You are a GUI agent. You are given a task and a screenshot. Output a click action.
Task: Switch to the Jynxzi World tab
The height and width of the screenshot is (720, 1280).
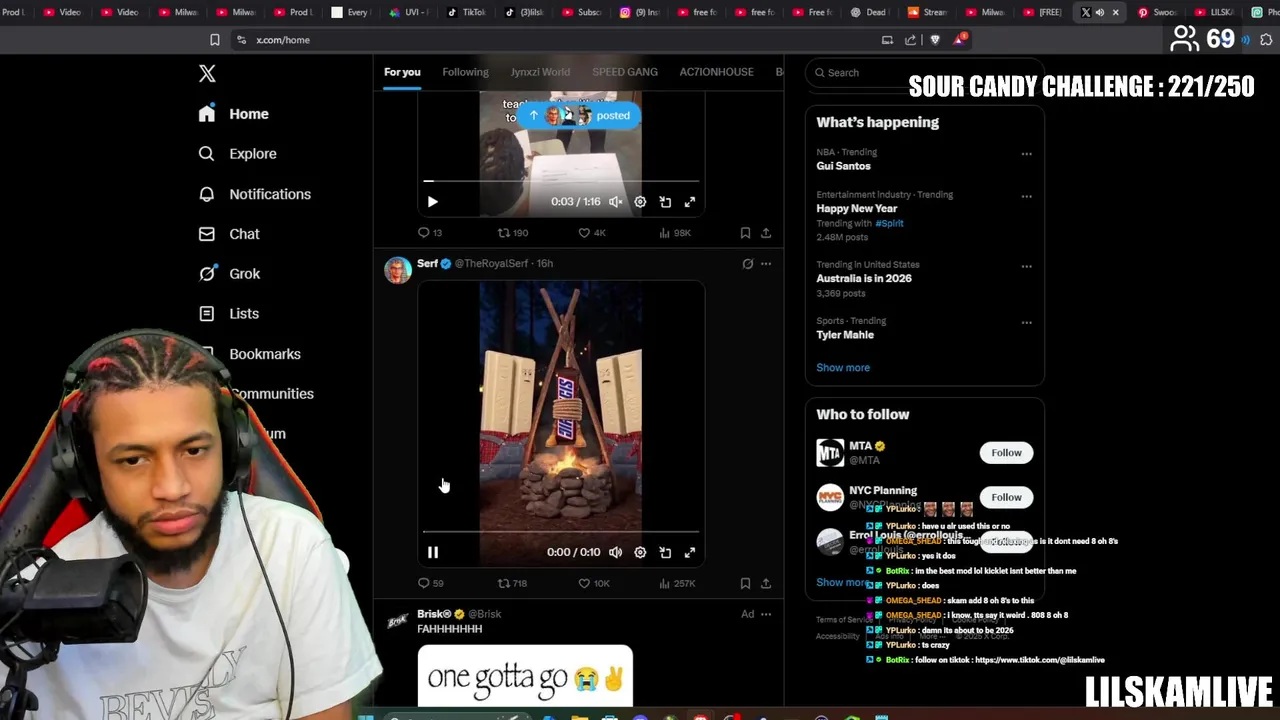[x=540, y=72]
